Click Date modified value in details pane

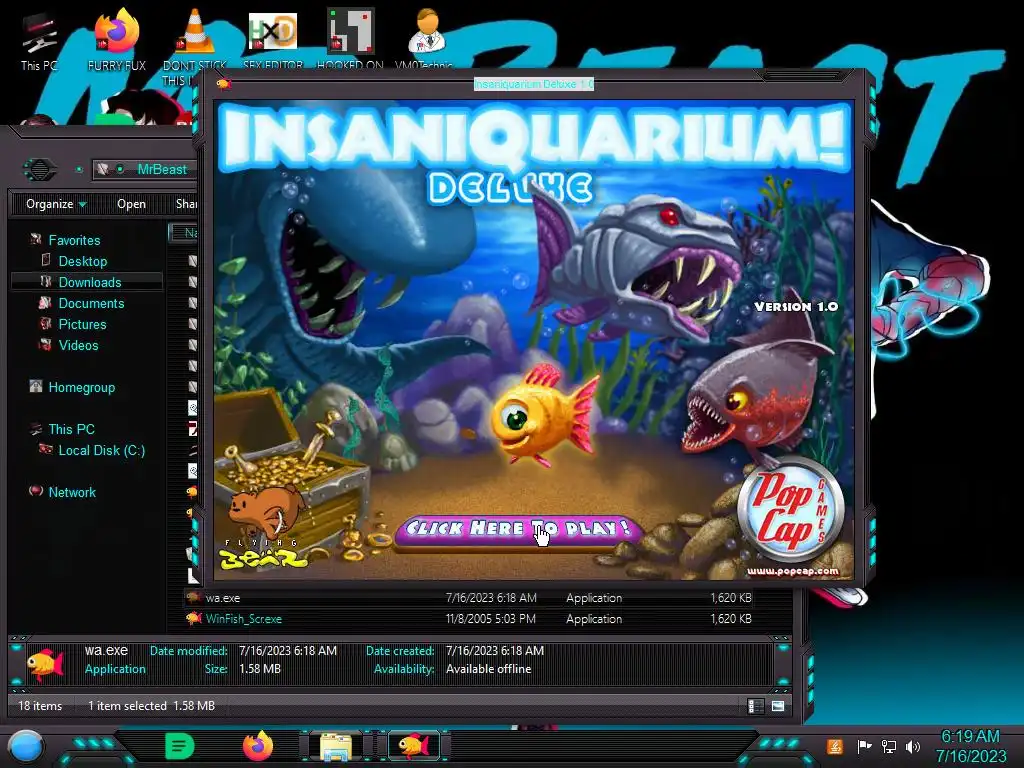287,650
